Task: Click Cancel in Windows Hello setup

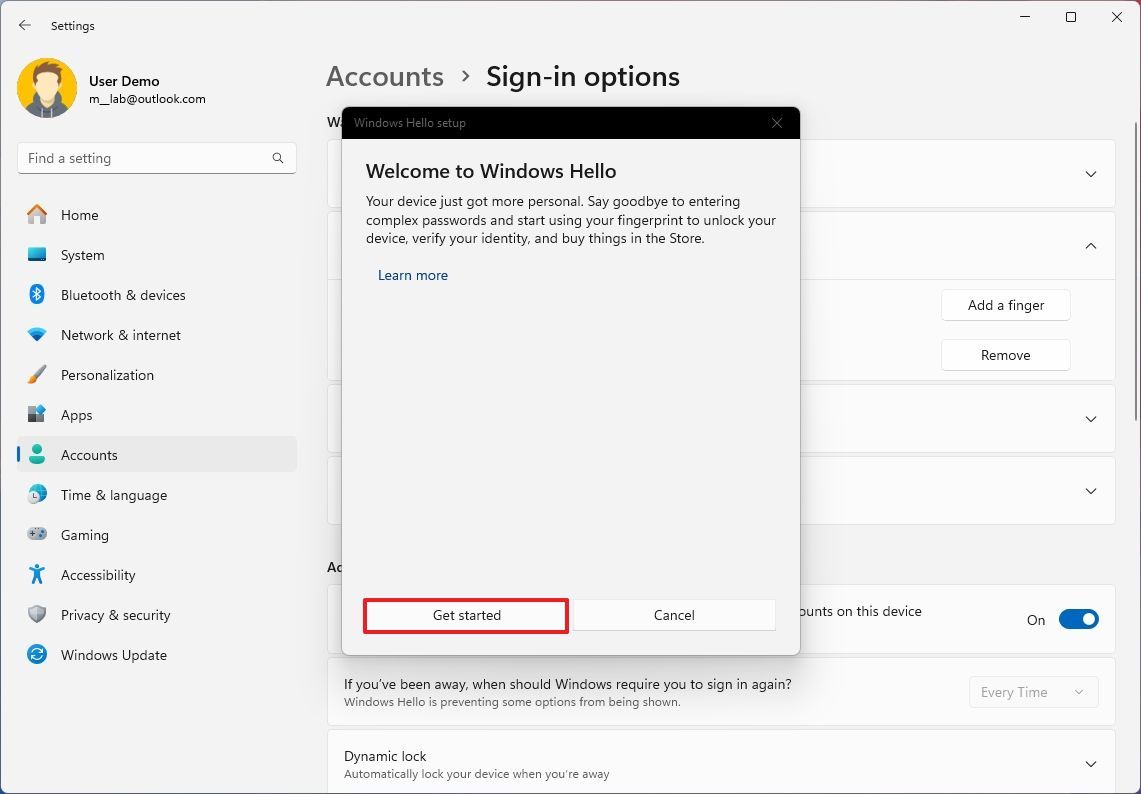Action: [x=673, y=615]
